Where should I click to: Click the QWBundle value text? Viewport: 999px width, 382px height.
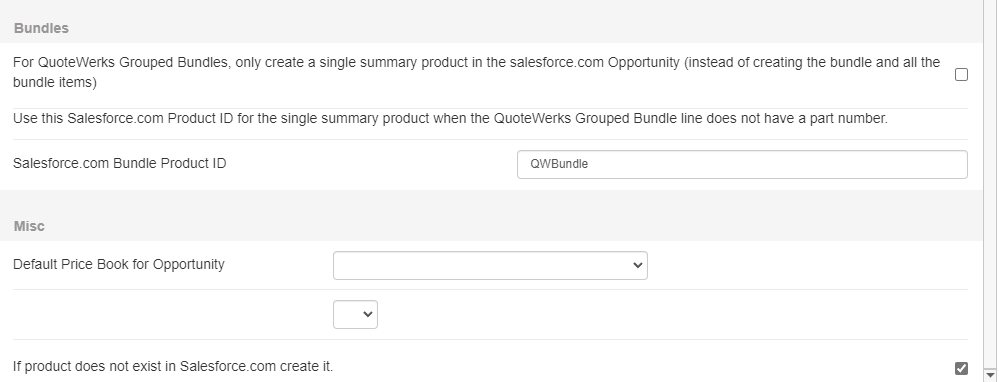click(559, 164)
